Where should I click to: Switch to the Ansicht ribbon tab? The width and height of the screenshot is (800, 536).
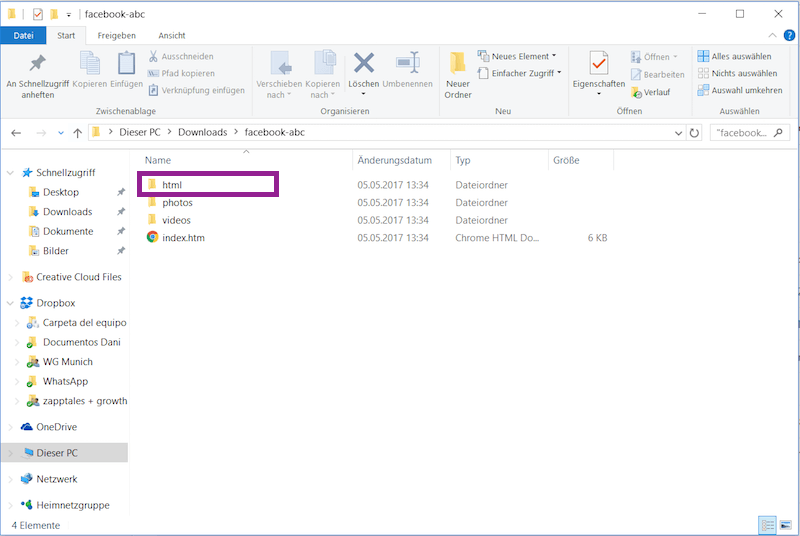click(171, 35)
